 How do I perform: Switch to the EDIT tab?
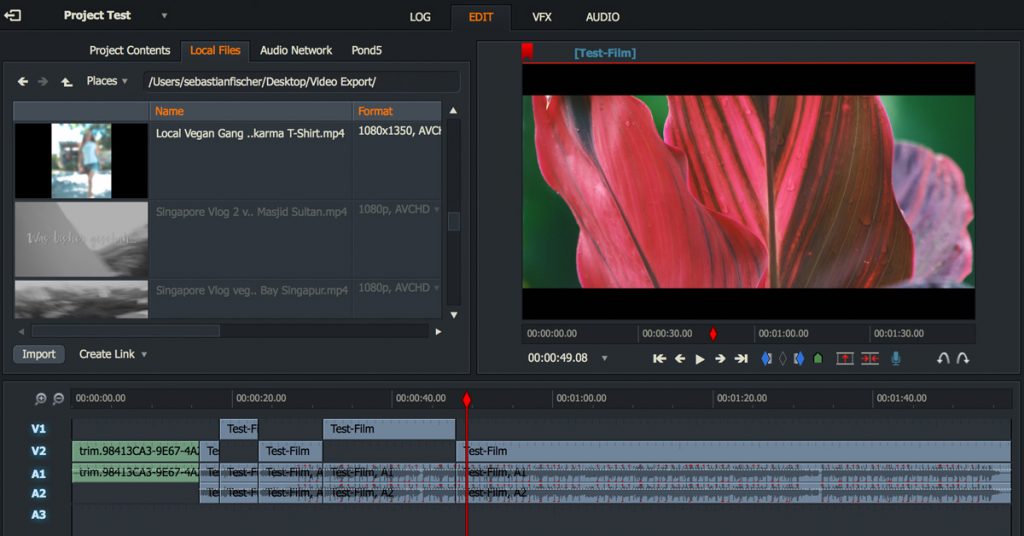point(481,17)
